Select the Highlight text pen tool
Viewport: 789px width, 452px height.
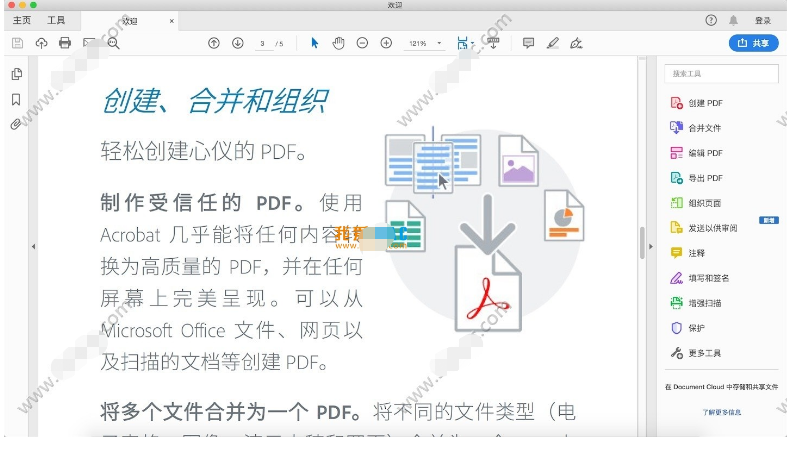[553, 43]
